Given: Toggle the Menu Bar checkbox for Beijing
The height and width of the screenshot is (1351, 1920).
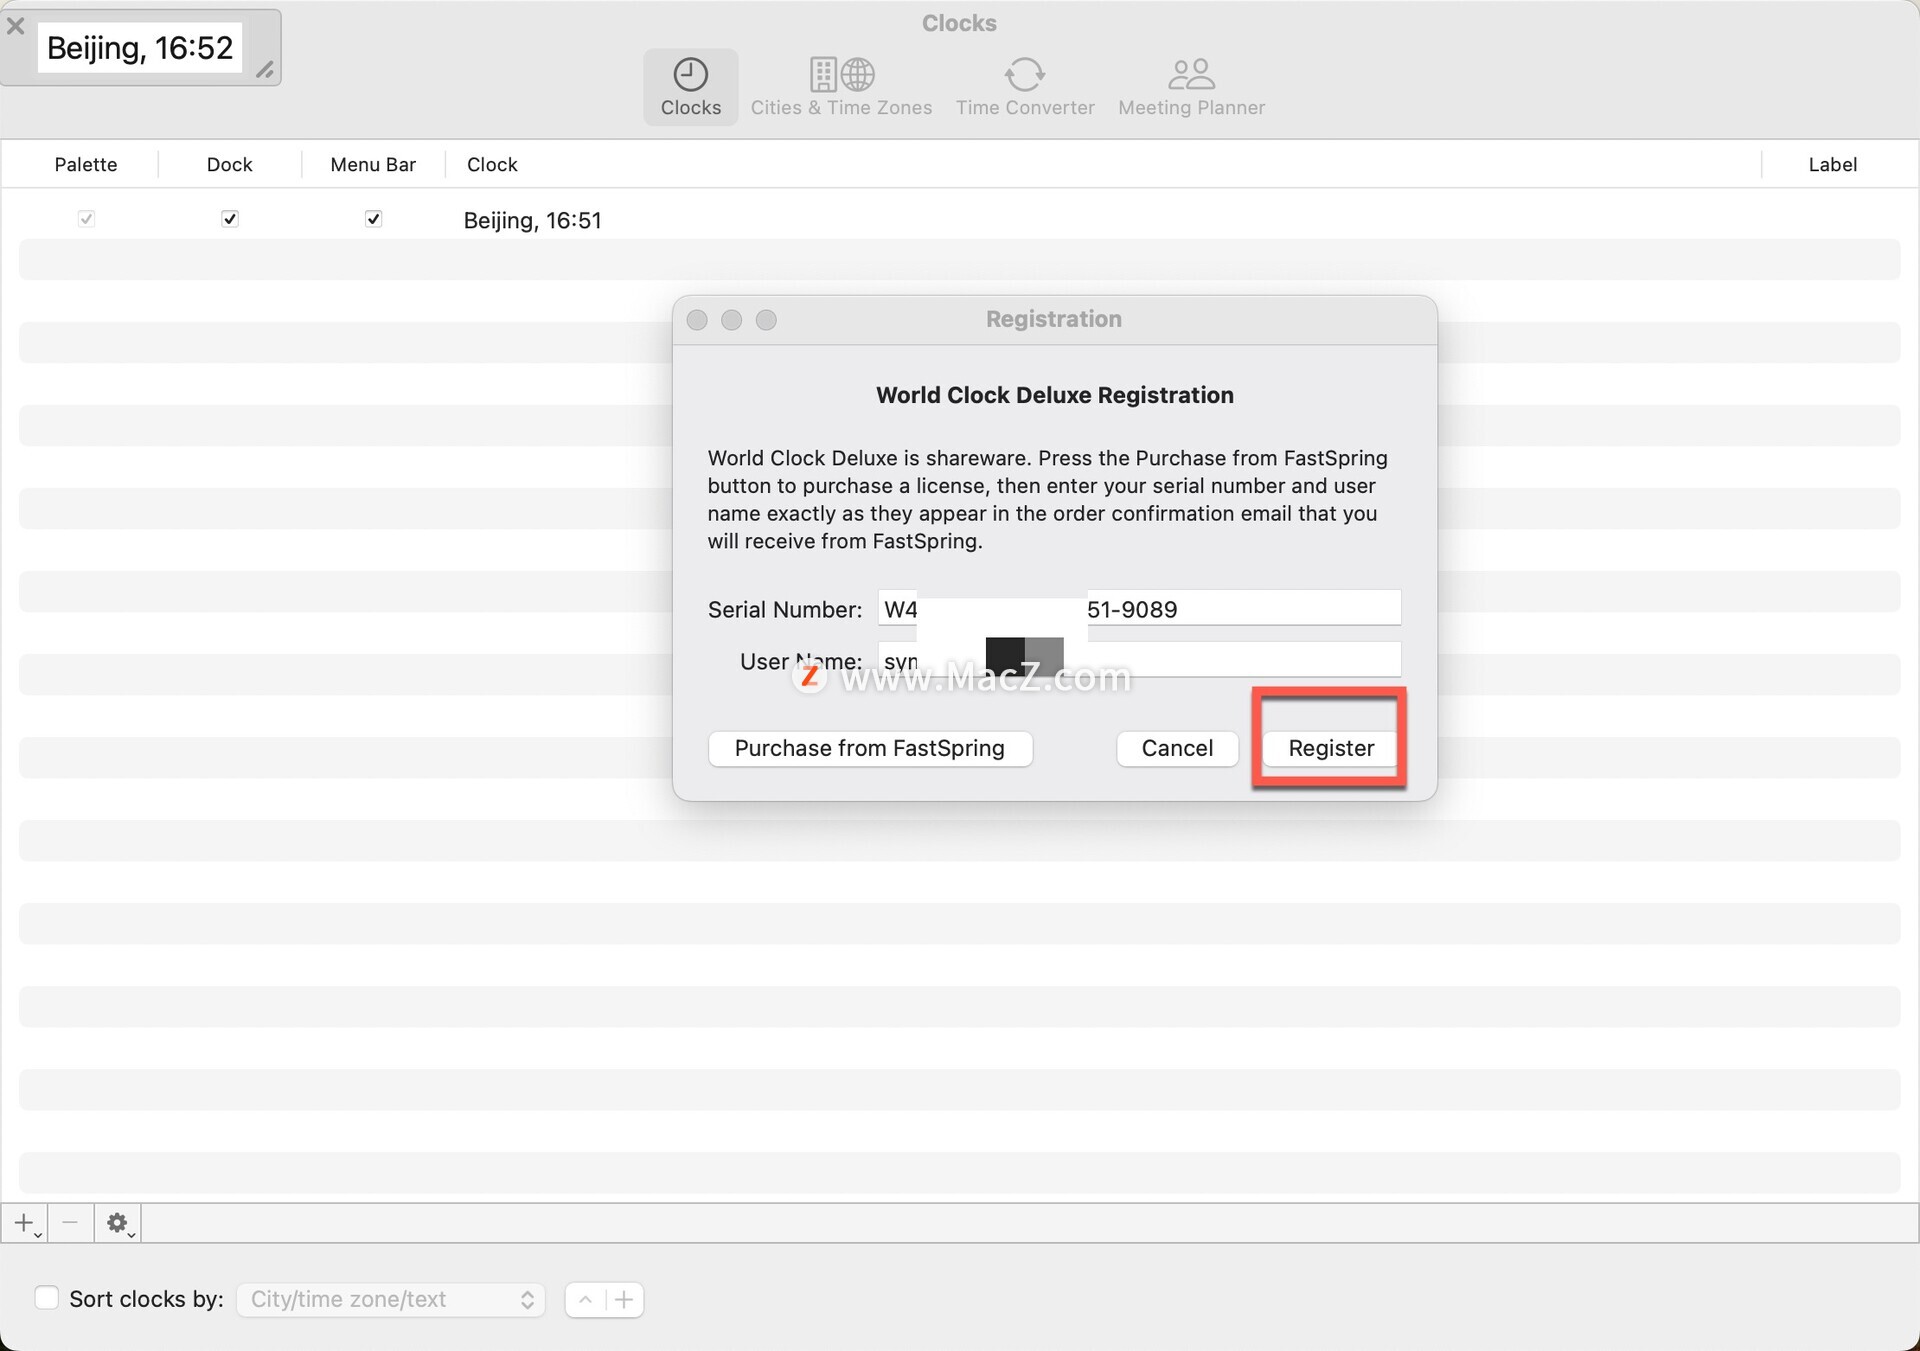Looking at the screenshot, I should tap(373, 219).
